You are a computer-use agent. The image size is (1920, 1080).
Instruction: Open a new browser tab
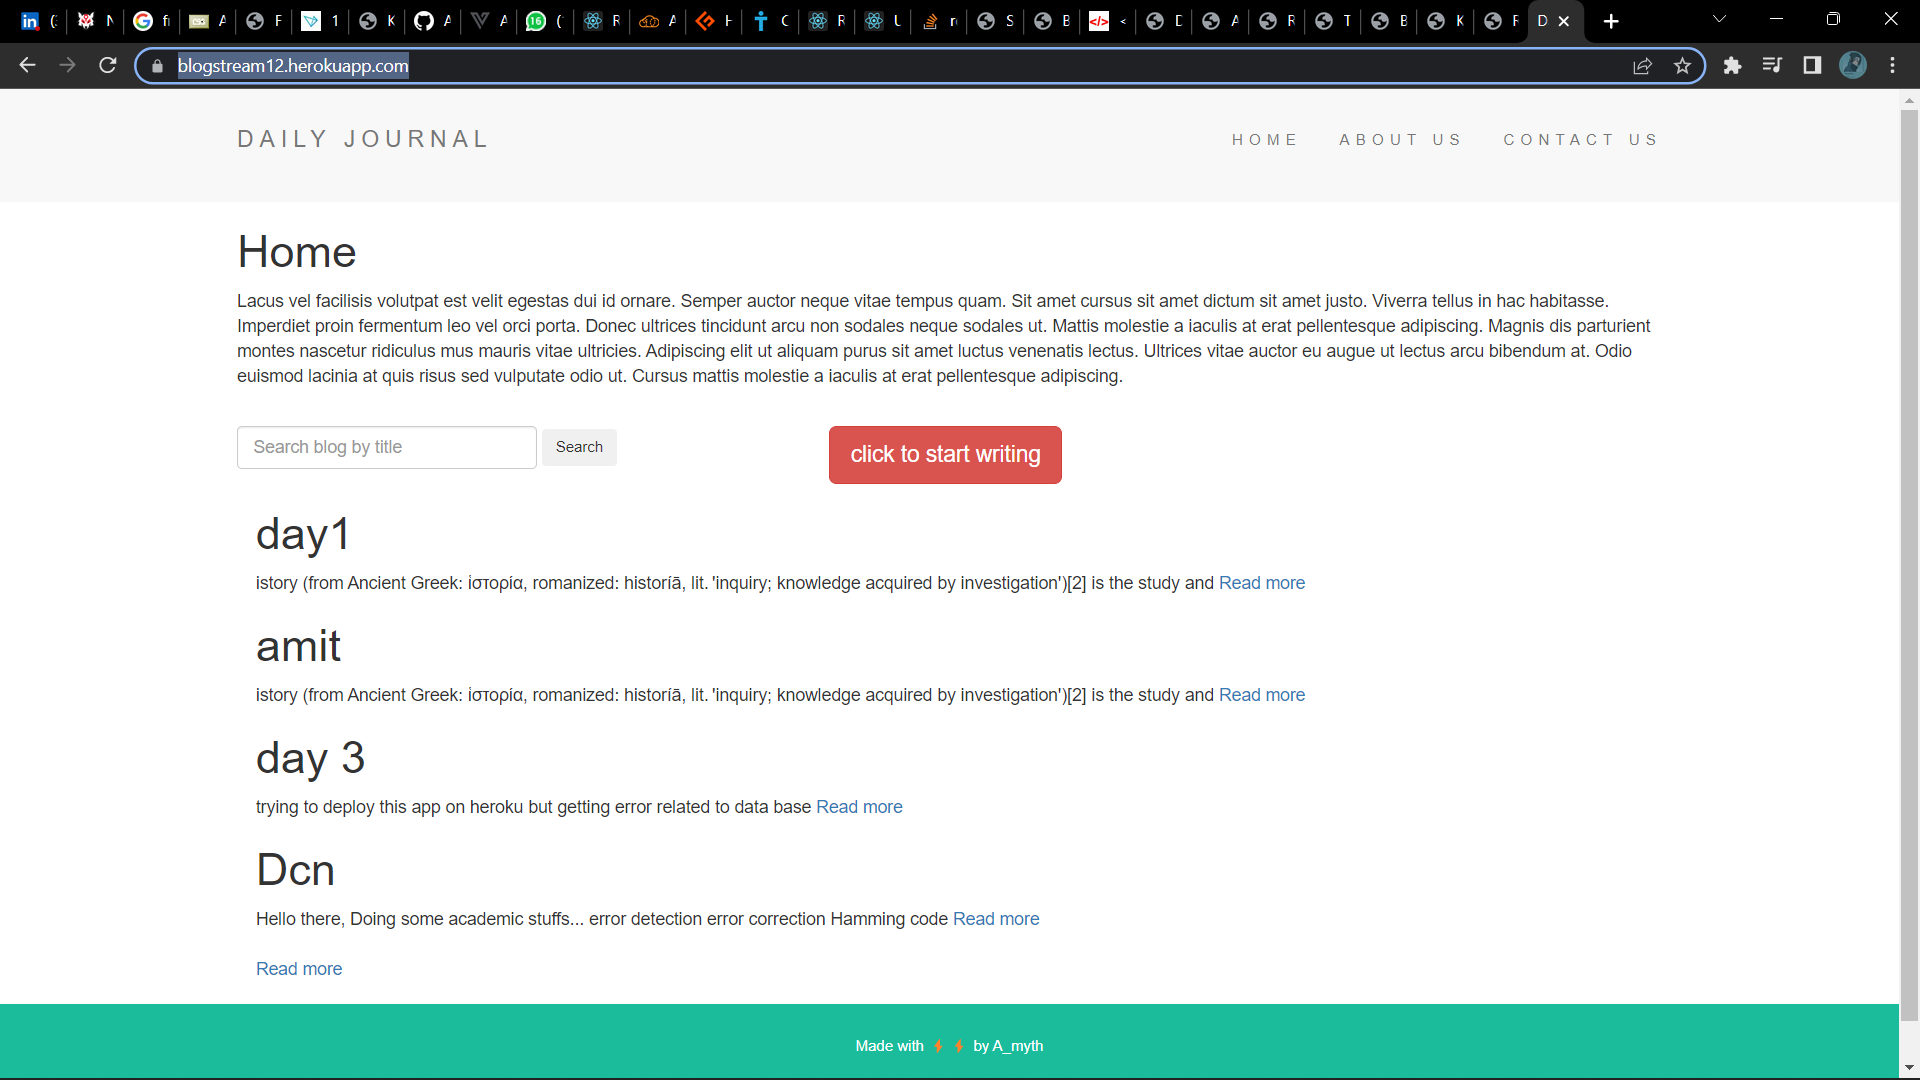[x=1611, y=21]
